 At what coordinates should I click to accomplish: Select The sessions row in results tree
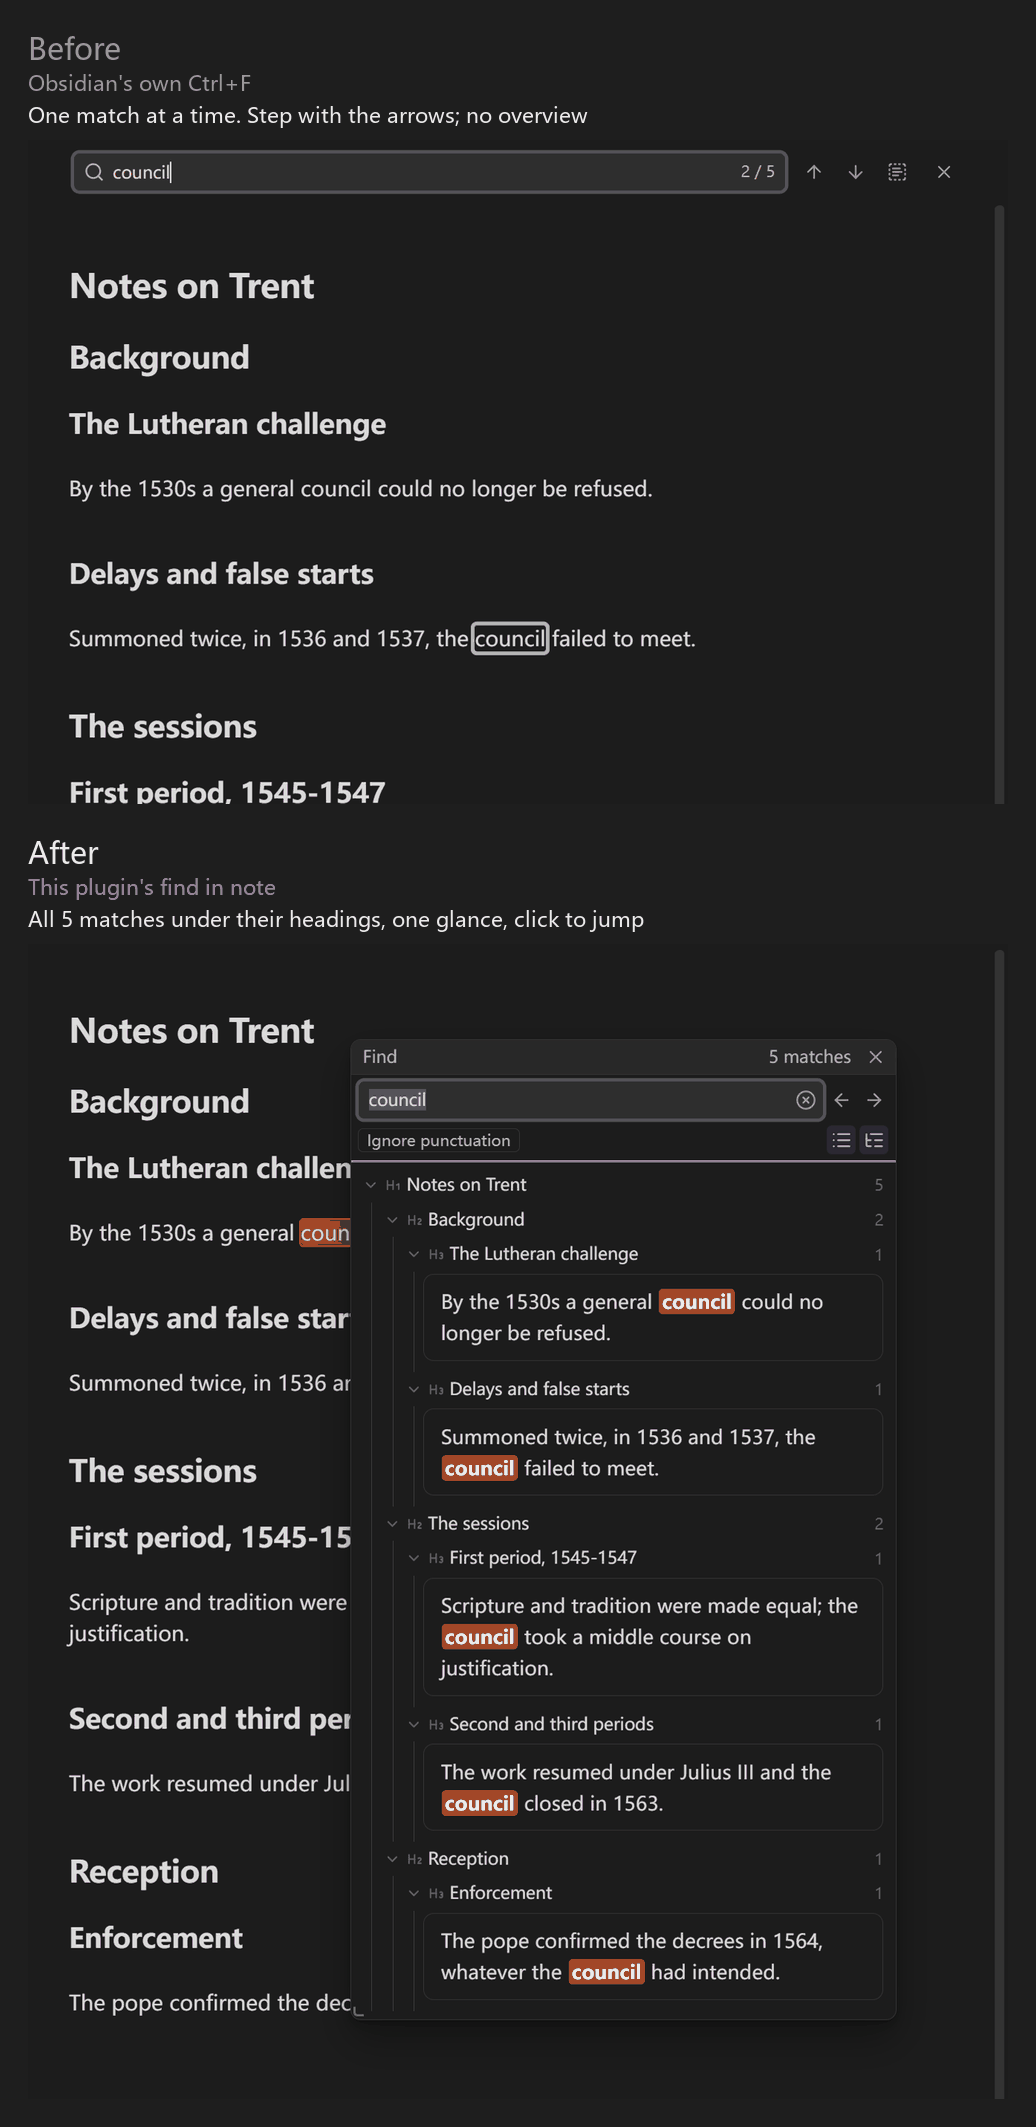[634, 1524]
